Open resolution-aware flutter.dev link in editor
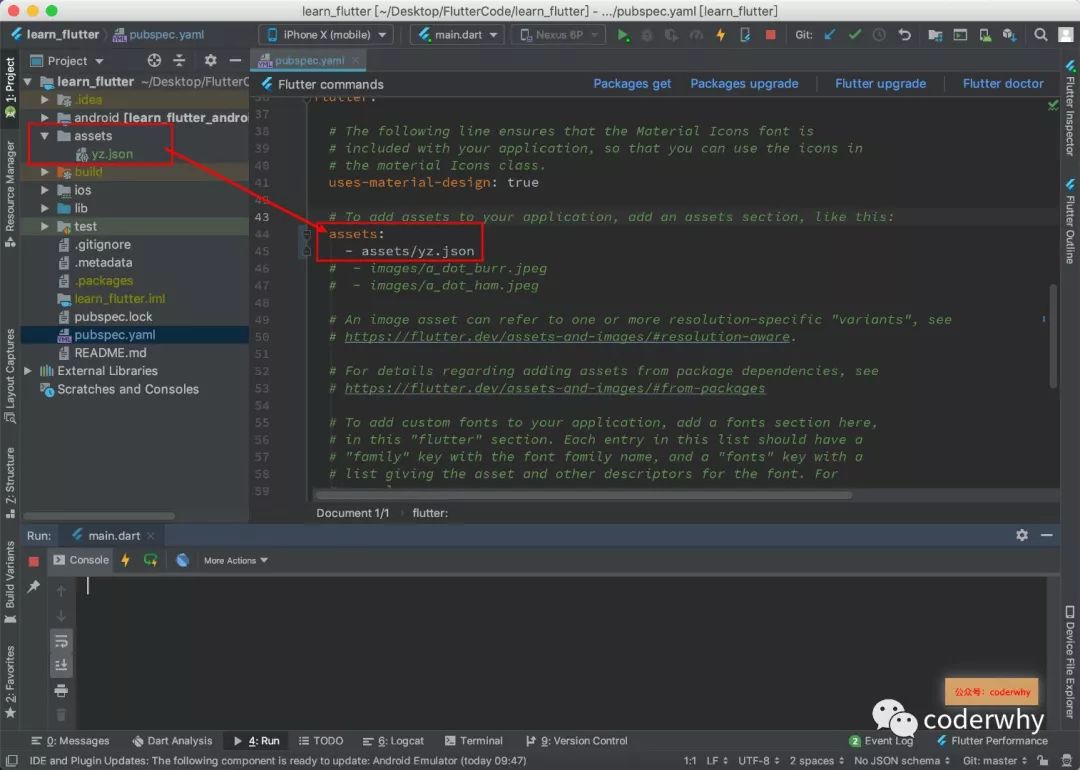This screenshot has width=1080, height=770. (567, 337)
